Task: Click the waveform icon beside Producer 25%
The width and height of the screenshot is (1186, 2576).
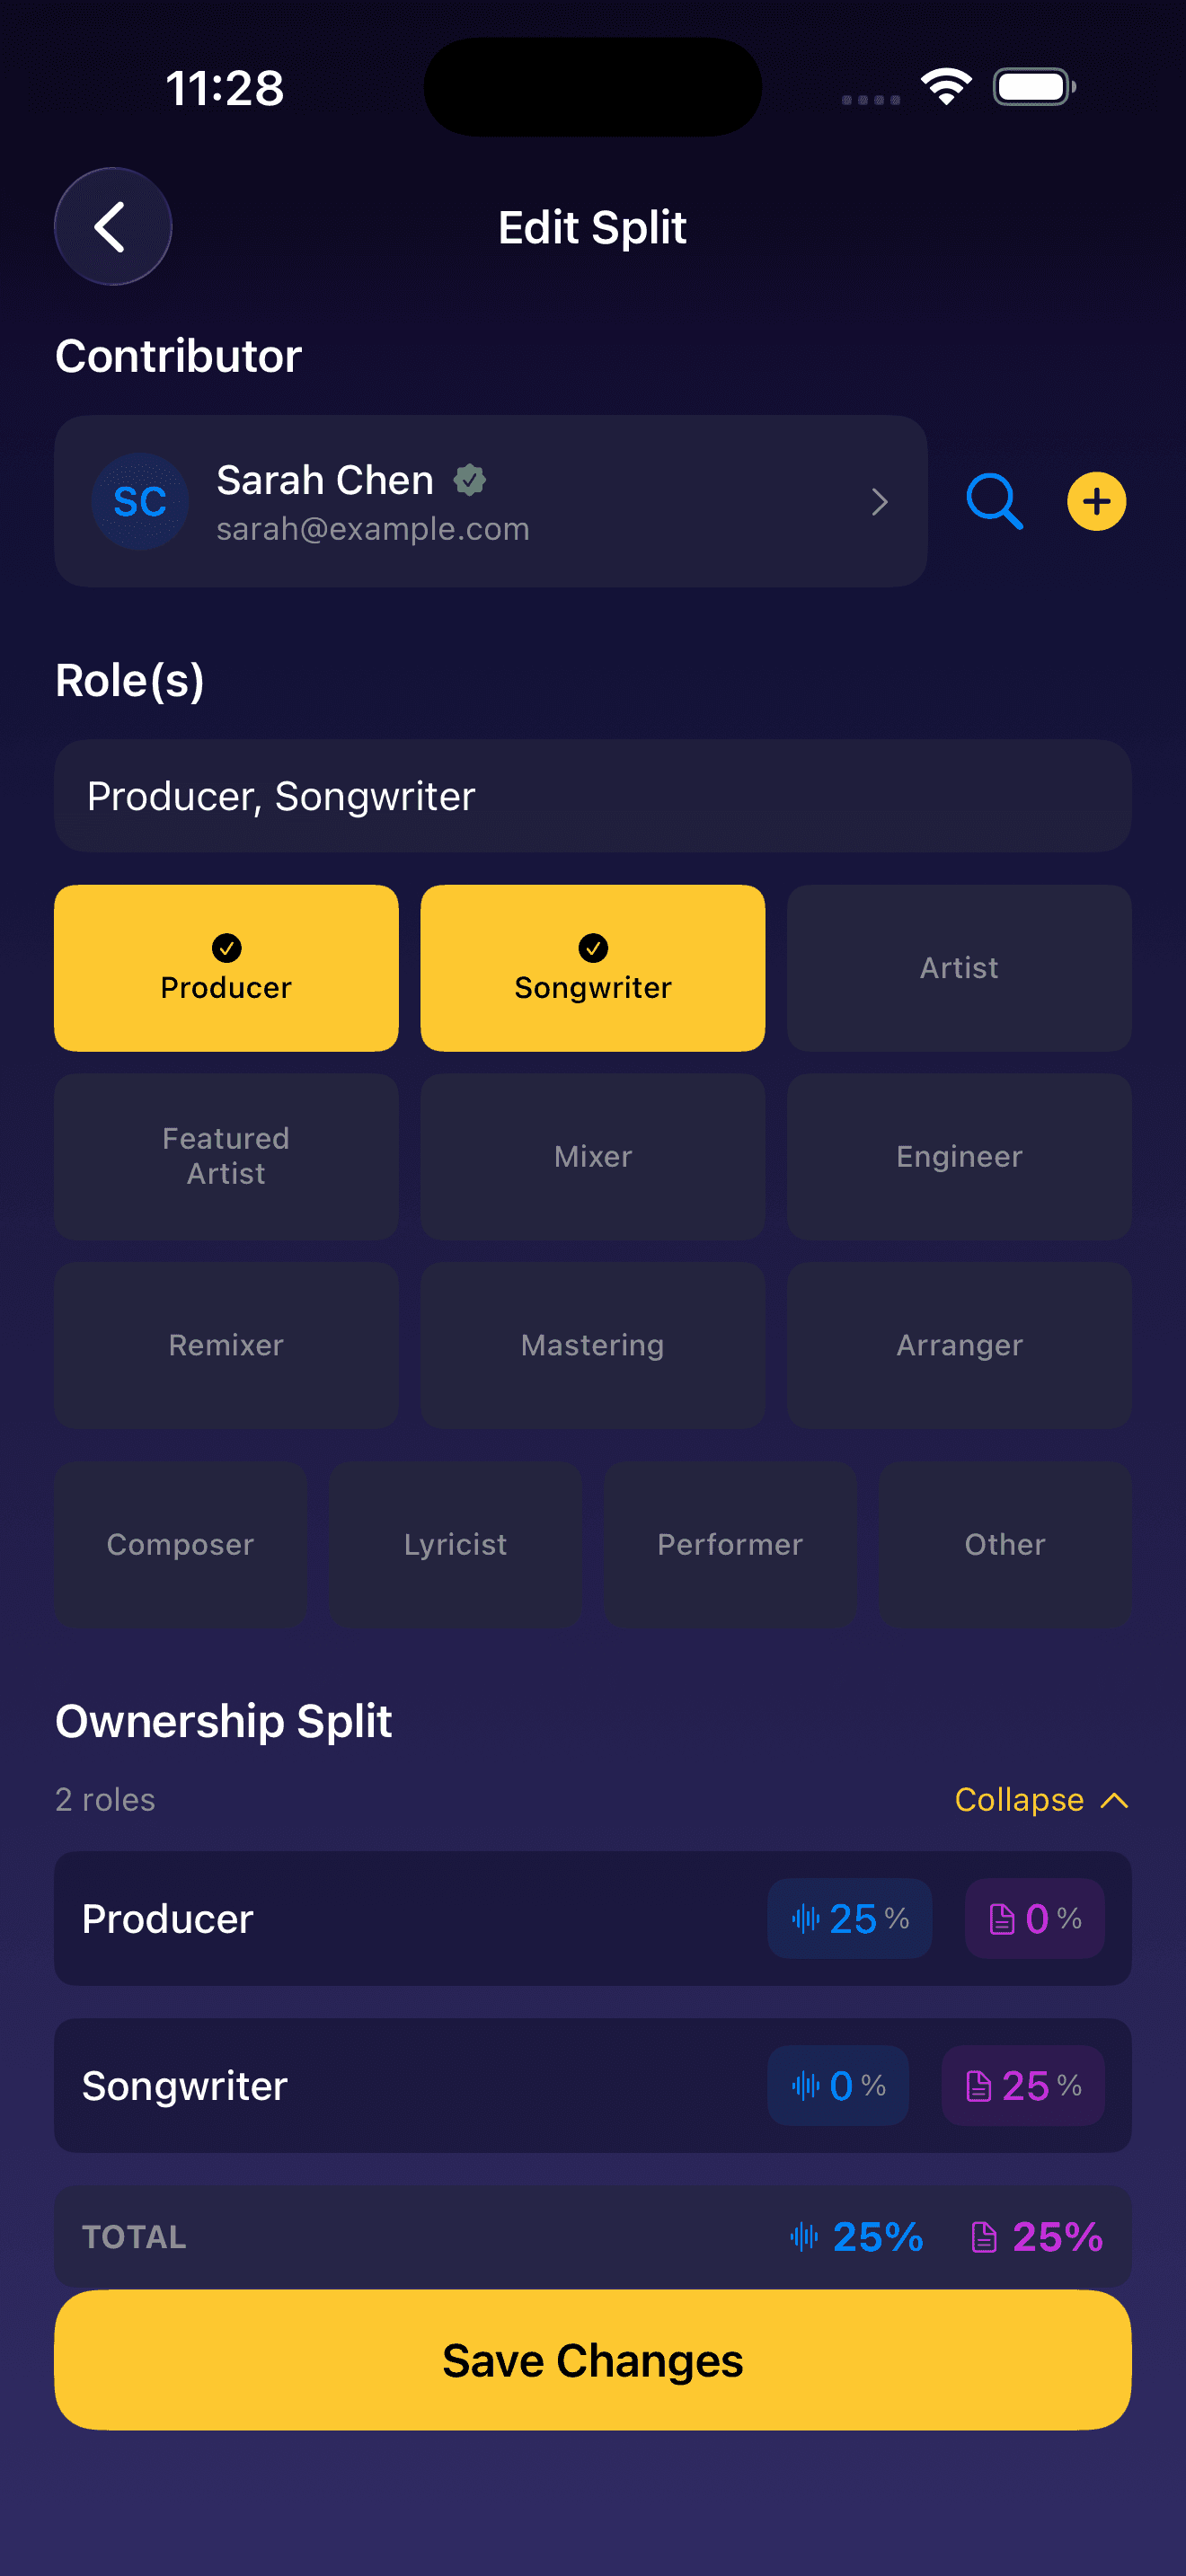Action: (x=808, y=1918)
